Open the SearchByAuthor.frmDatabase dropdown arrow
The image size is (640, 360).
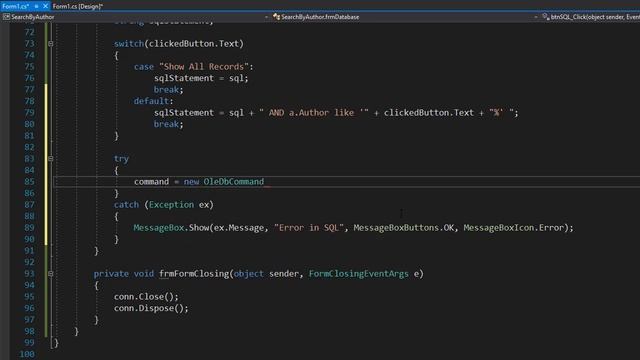click(536, 17)
